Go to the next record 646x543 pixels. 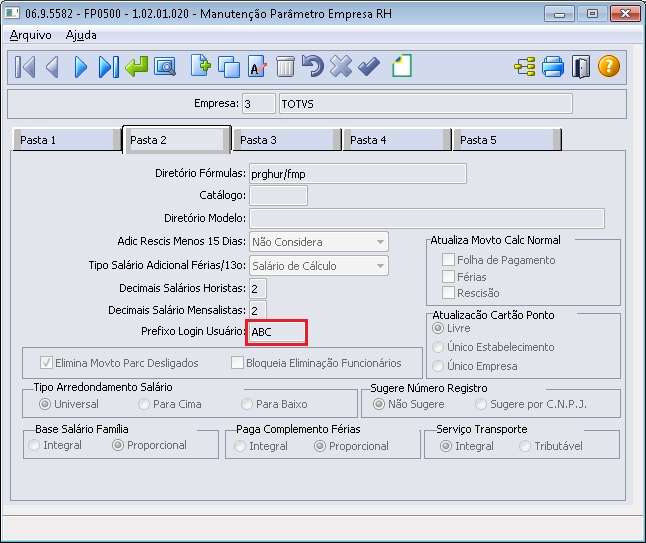click(81, 67)
